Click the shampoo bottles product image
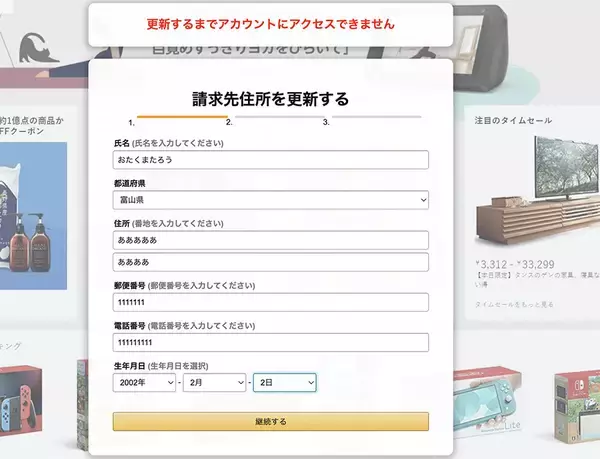600x459 pixels. tap(33, 216)
